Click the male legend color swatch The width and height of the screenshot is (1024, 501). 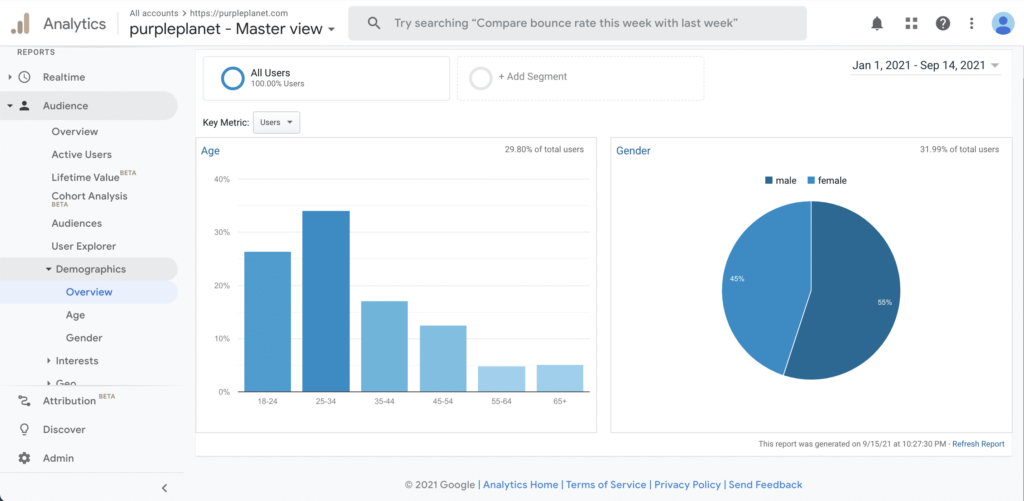click(x=769, y=180)
